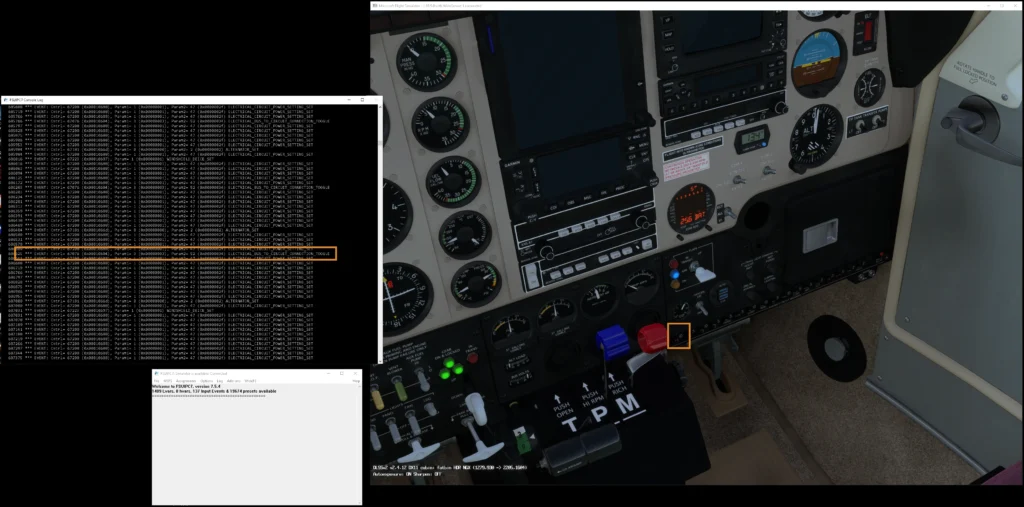Click the altimeter gauge
The width and height of the screenshot is (1024, 507).
815,134
